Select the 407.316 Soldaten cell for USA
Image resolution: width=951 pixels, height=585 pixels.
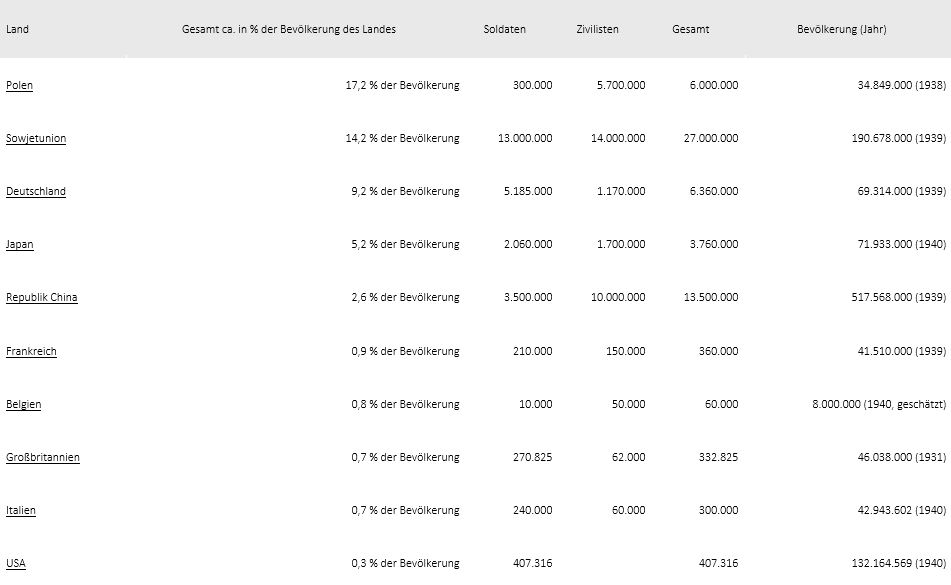point(533,563)
